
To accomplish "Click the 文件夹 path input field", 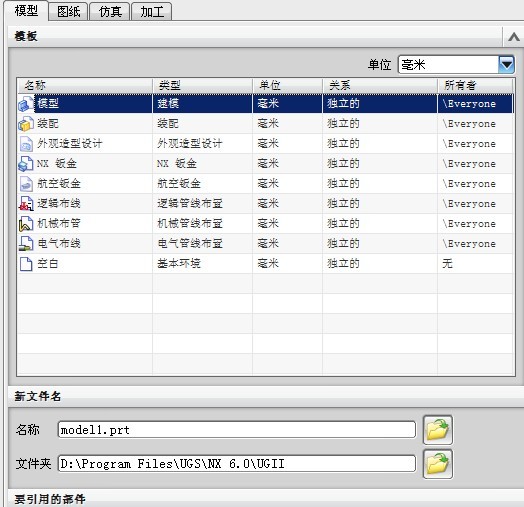I will (237, 464).
